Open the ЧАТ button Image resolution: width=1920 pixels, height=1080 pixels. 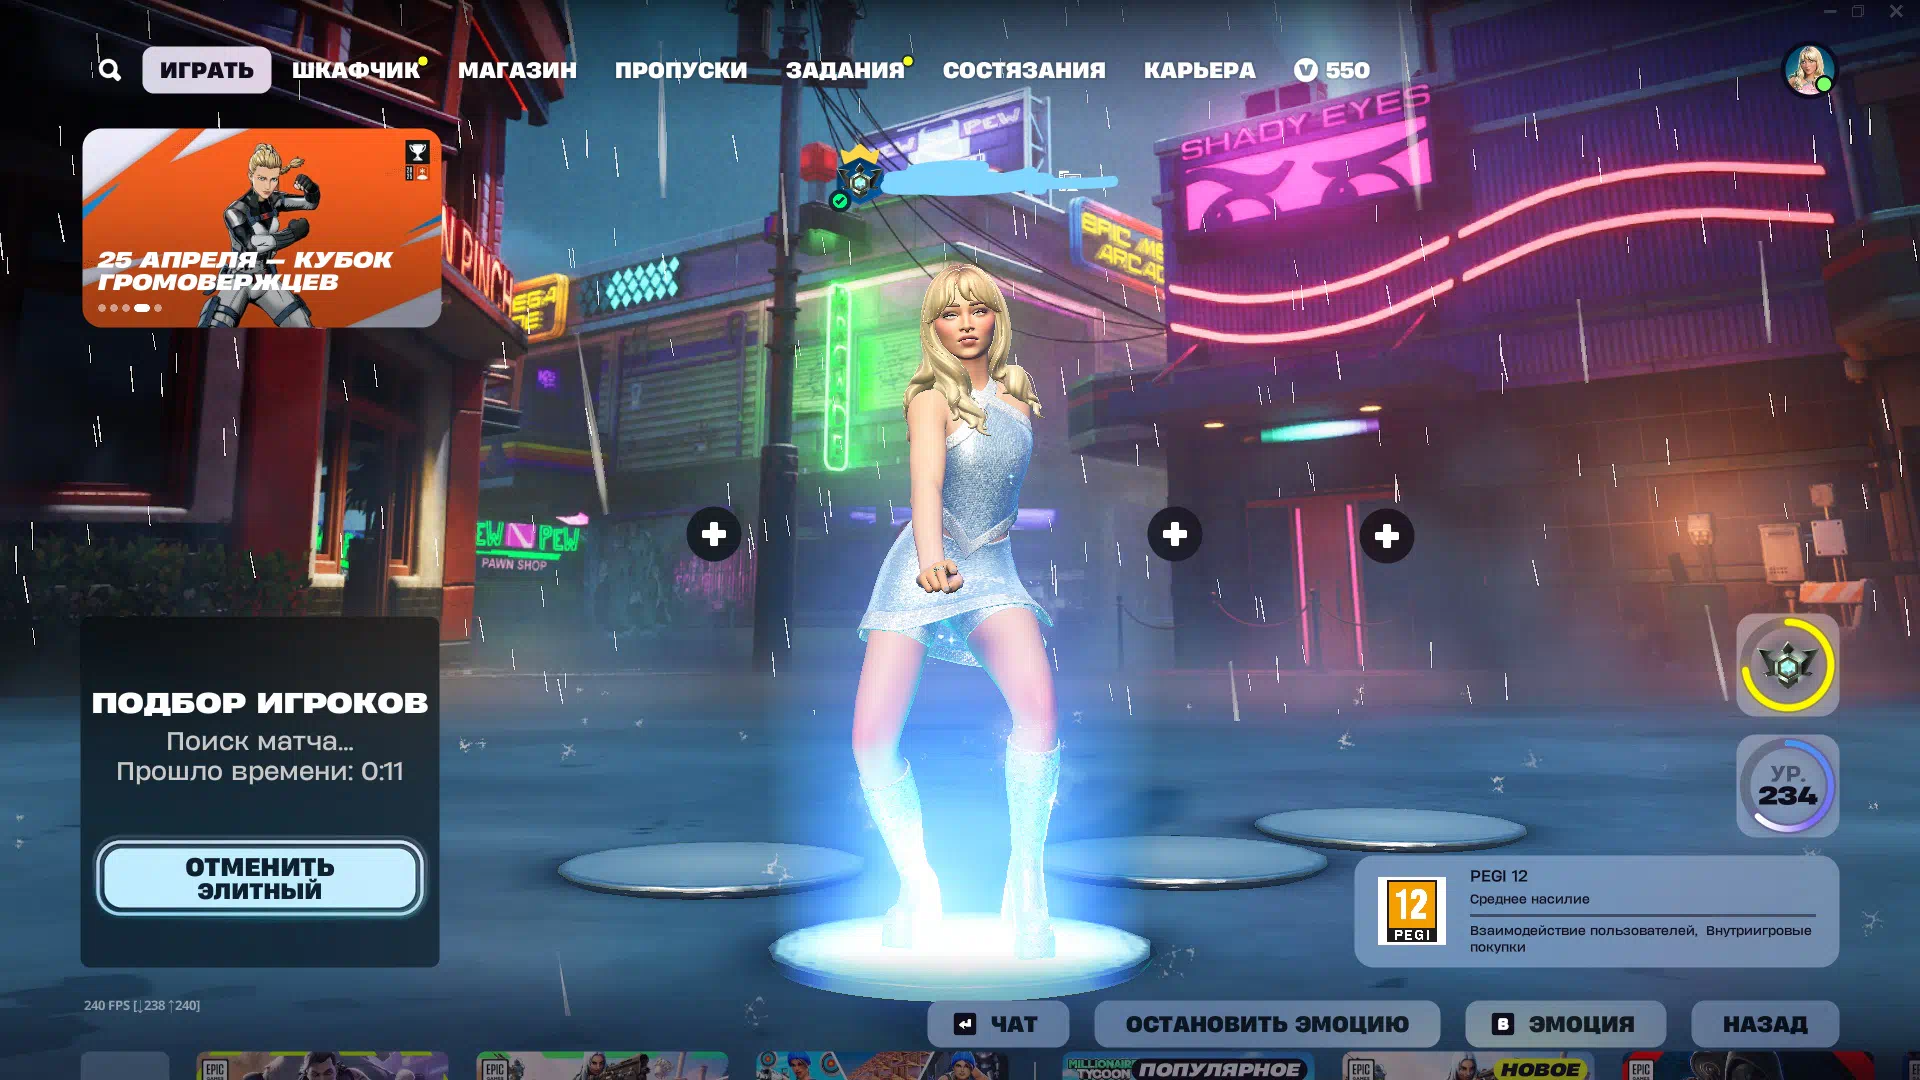997,1024
